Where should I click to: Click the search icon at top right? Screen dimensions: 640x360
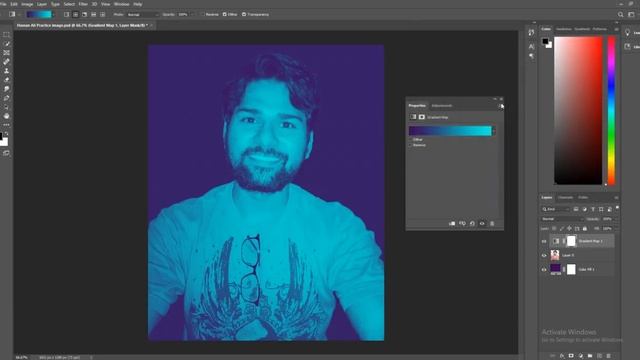click(620, 14)
